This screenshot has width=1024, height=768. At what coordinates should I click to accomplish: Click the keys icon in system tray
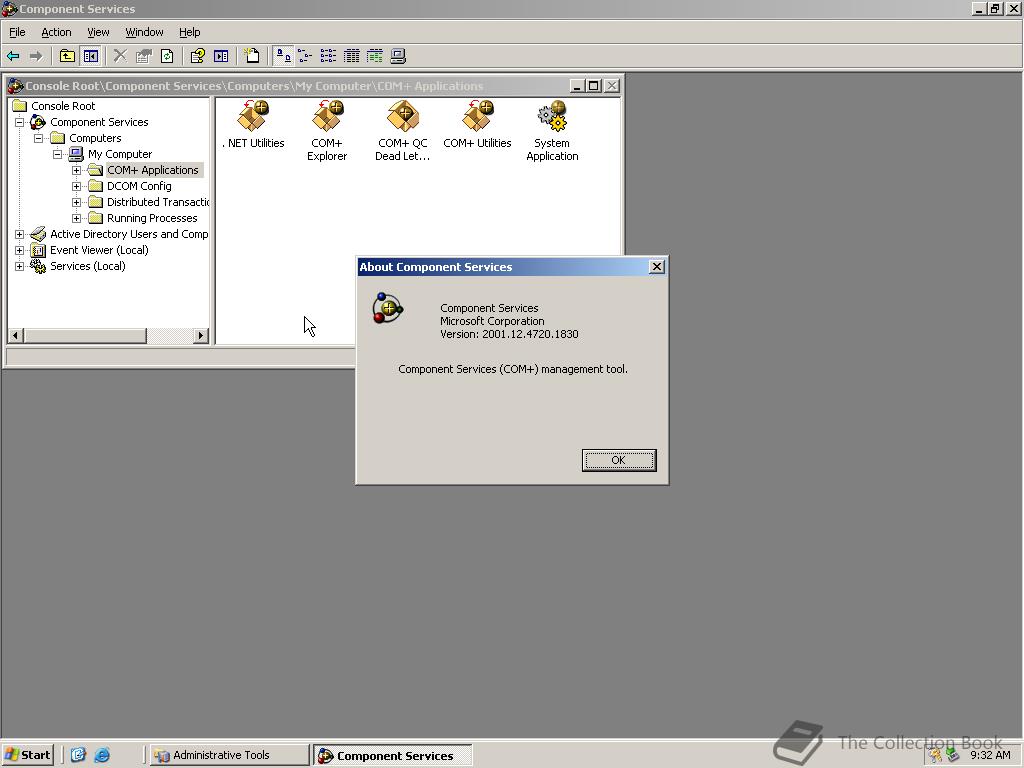[x=936, y=755]
